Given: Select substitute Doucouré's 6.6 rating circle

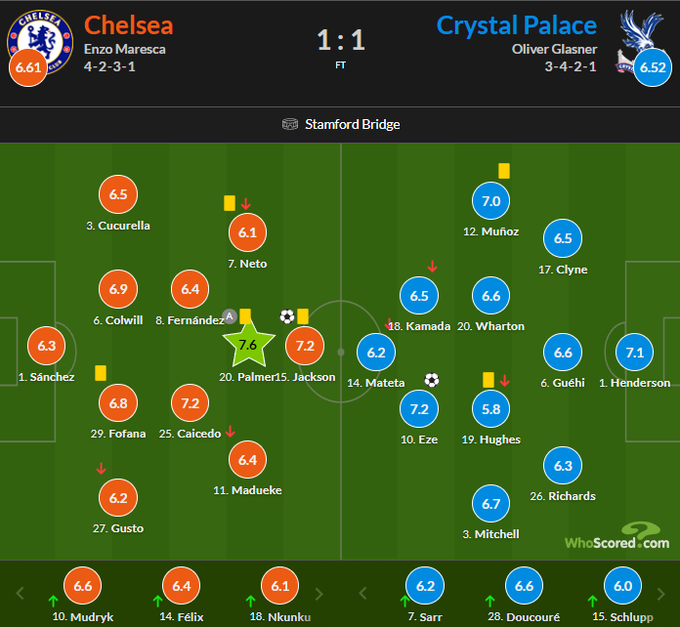Looking at the screenshot, I should 525,588.
